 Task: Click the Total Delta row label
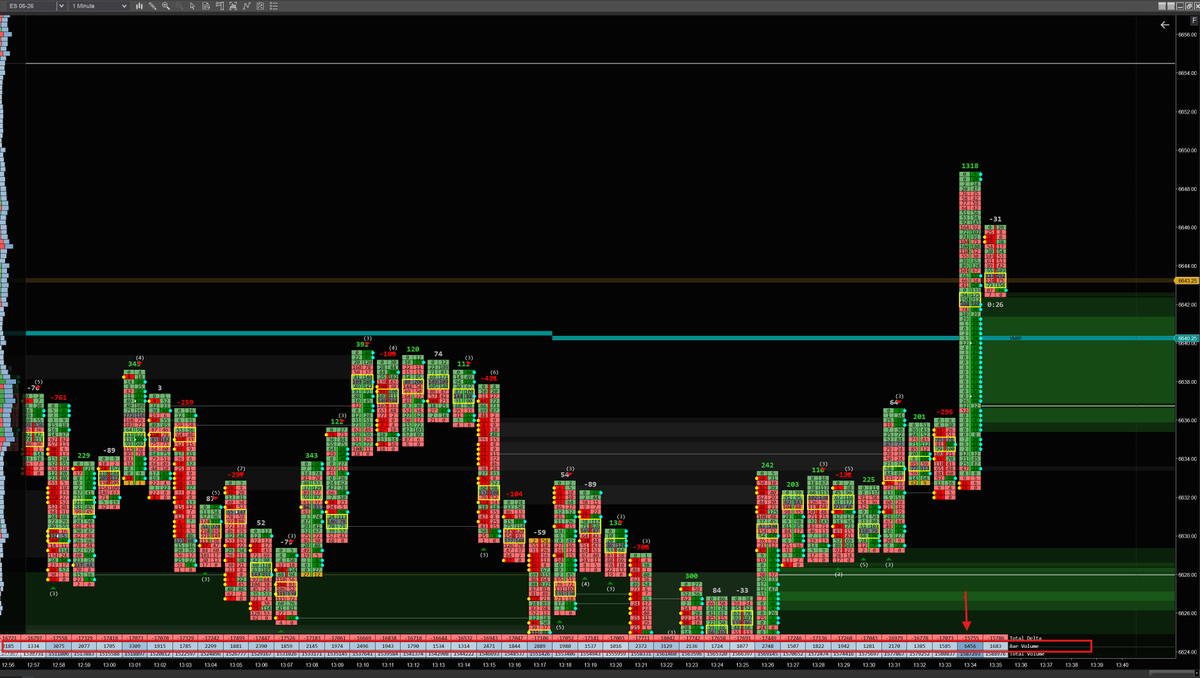[1028, 638]
